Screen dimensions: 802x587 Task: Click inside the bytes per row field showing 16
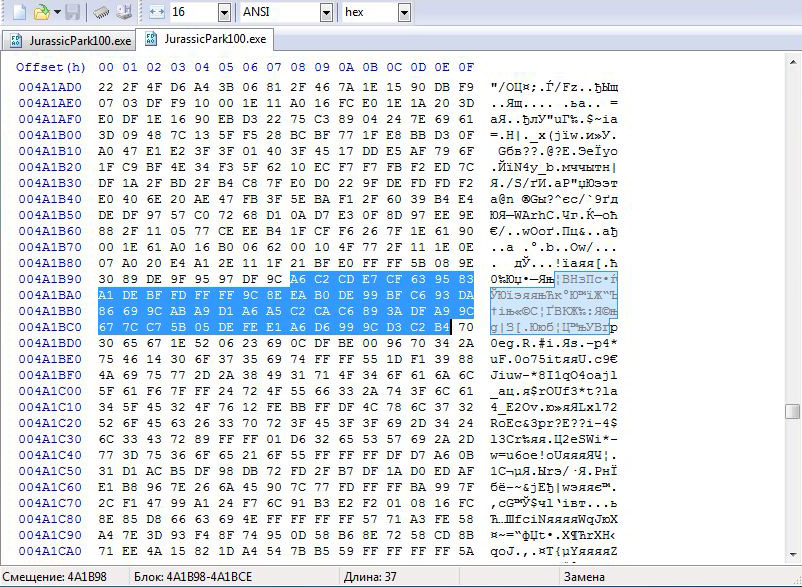tap(190, 13)
